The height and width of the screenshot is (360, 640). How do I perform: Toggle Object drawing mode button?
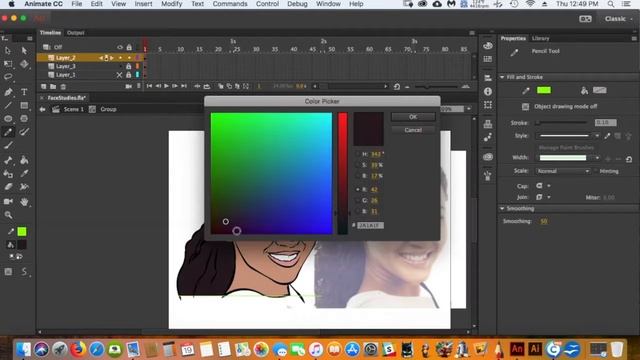(x=525, y=107)
